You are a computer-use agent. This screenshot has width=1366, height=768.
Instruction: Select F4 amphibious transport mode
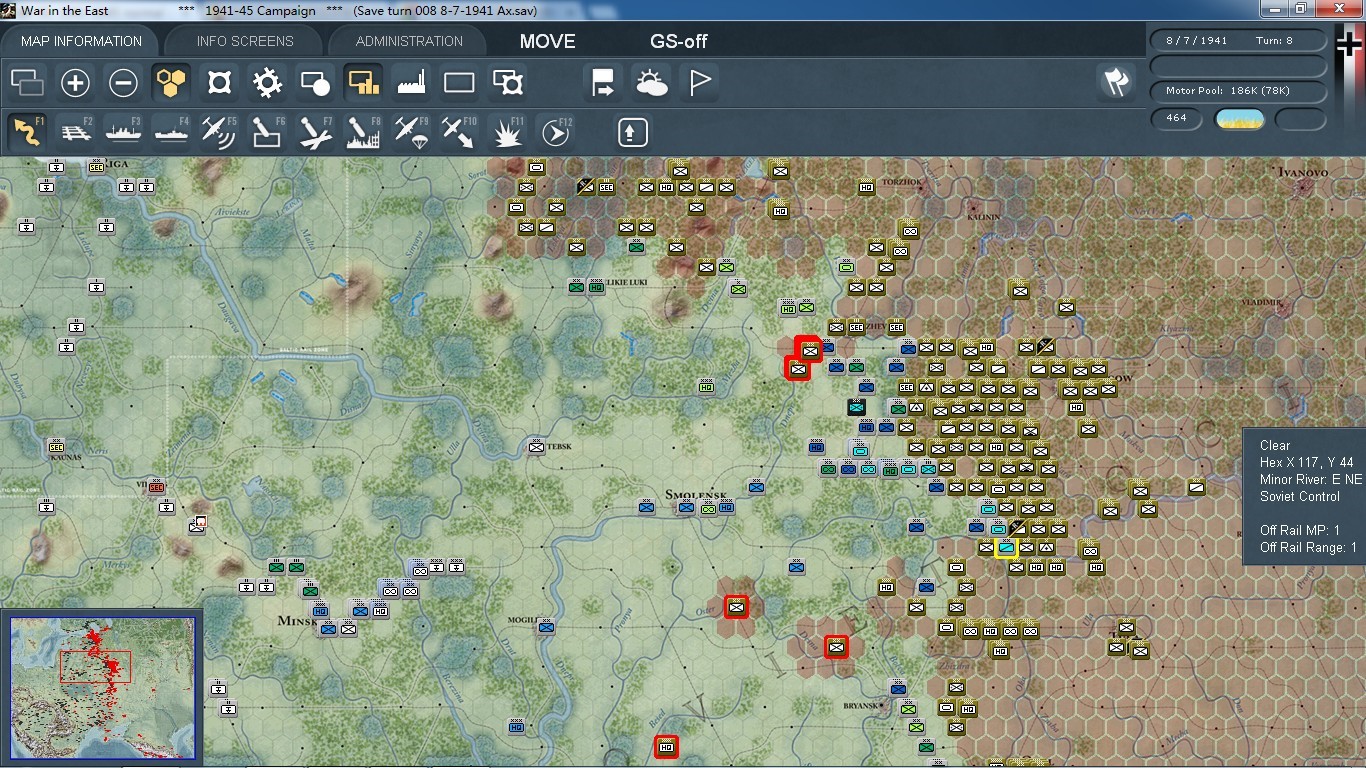[171, 131]
